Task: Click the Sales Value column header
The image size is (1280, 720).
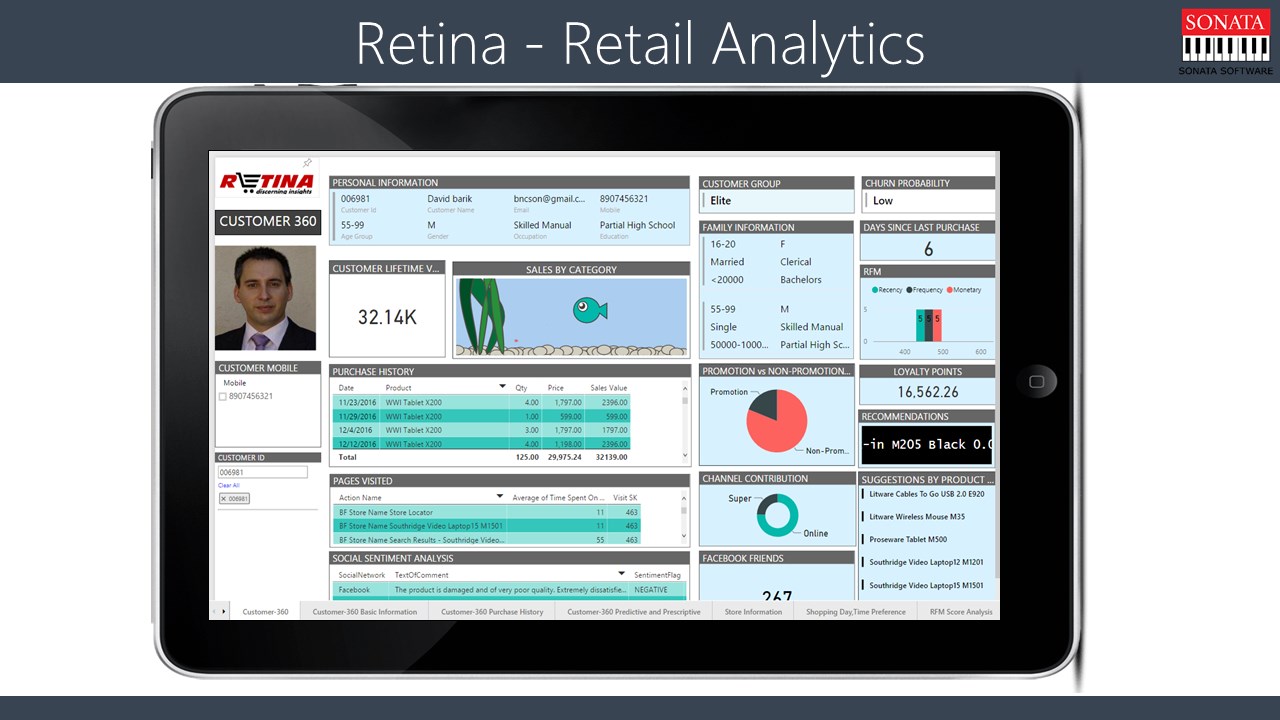Action: pyautogui.click(x=609, y=387)
